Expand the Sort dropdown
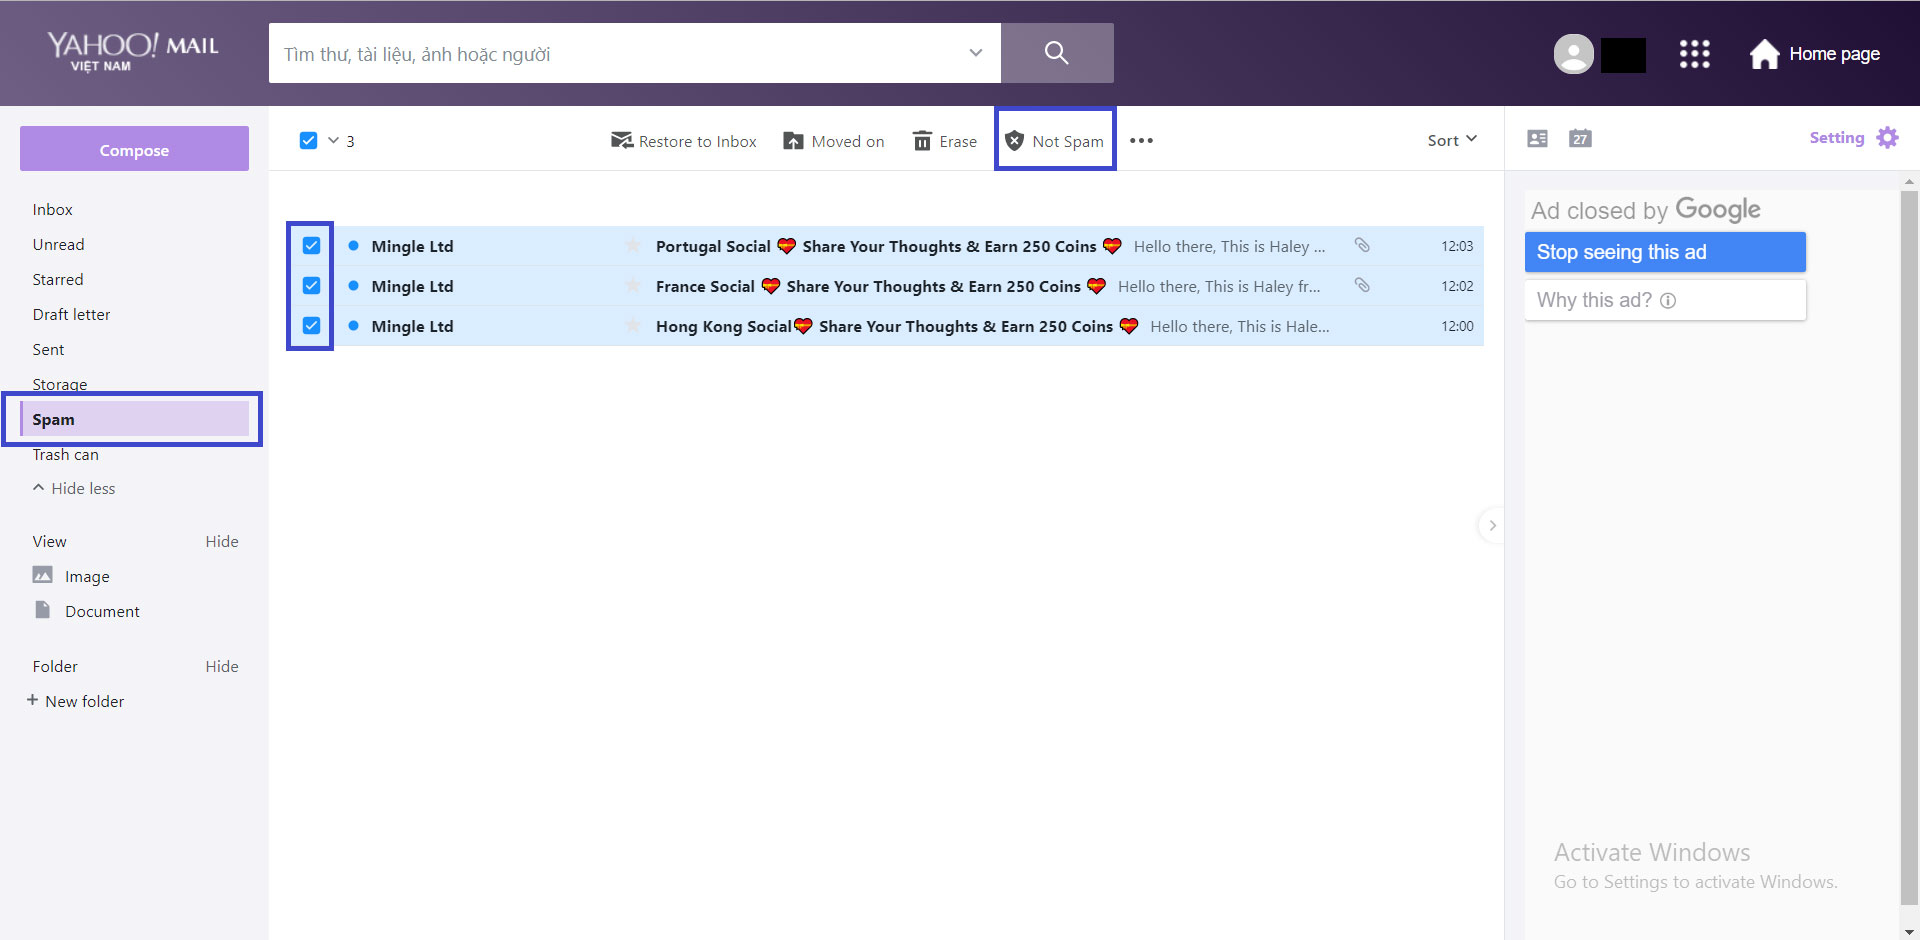The width and height of the screenshot is (1920, 940). 1451,141
